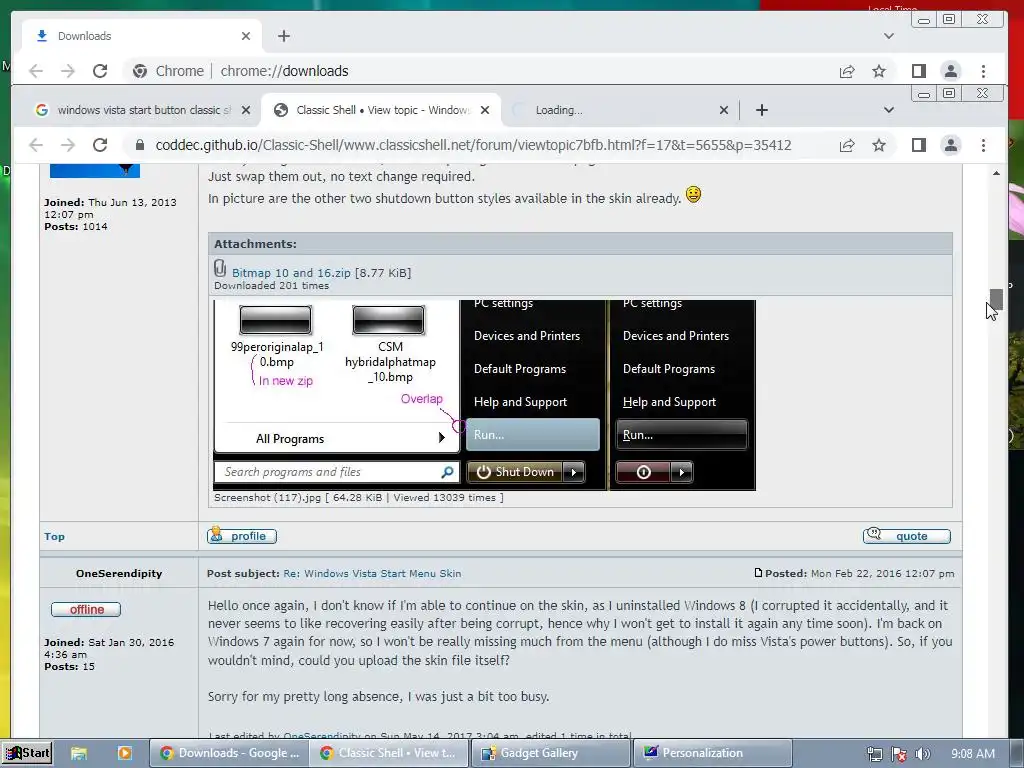Viewport: 1024px width, 768px height.
Task: Select the Downloads tab
Action: click(142, 36)
